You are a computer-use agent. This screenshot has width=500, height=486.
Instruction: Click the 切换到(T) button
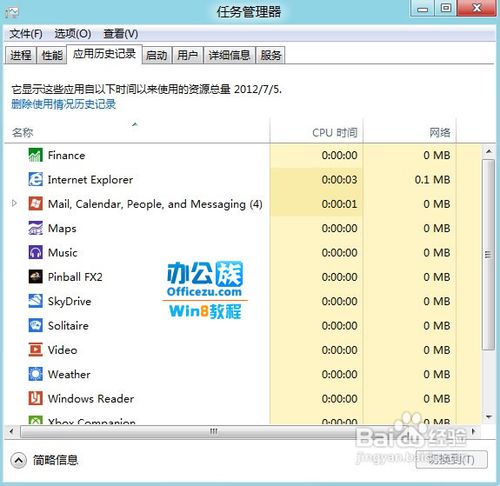pos(452,460)
